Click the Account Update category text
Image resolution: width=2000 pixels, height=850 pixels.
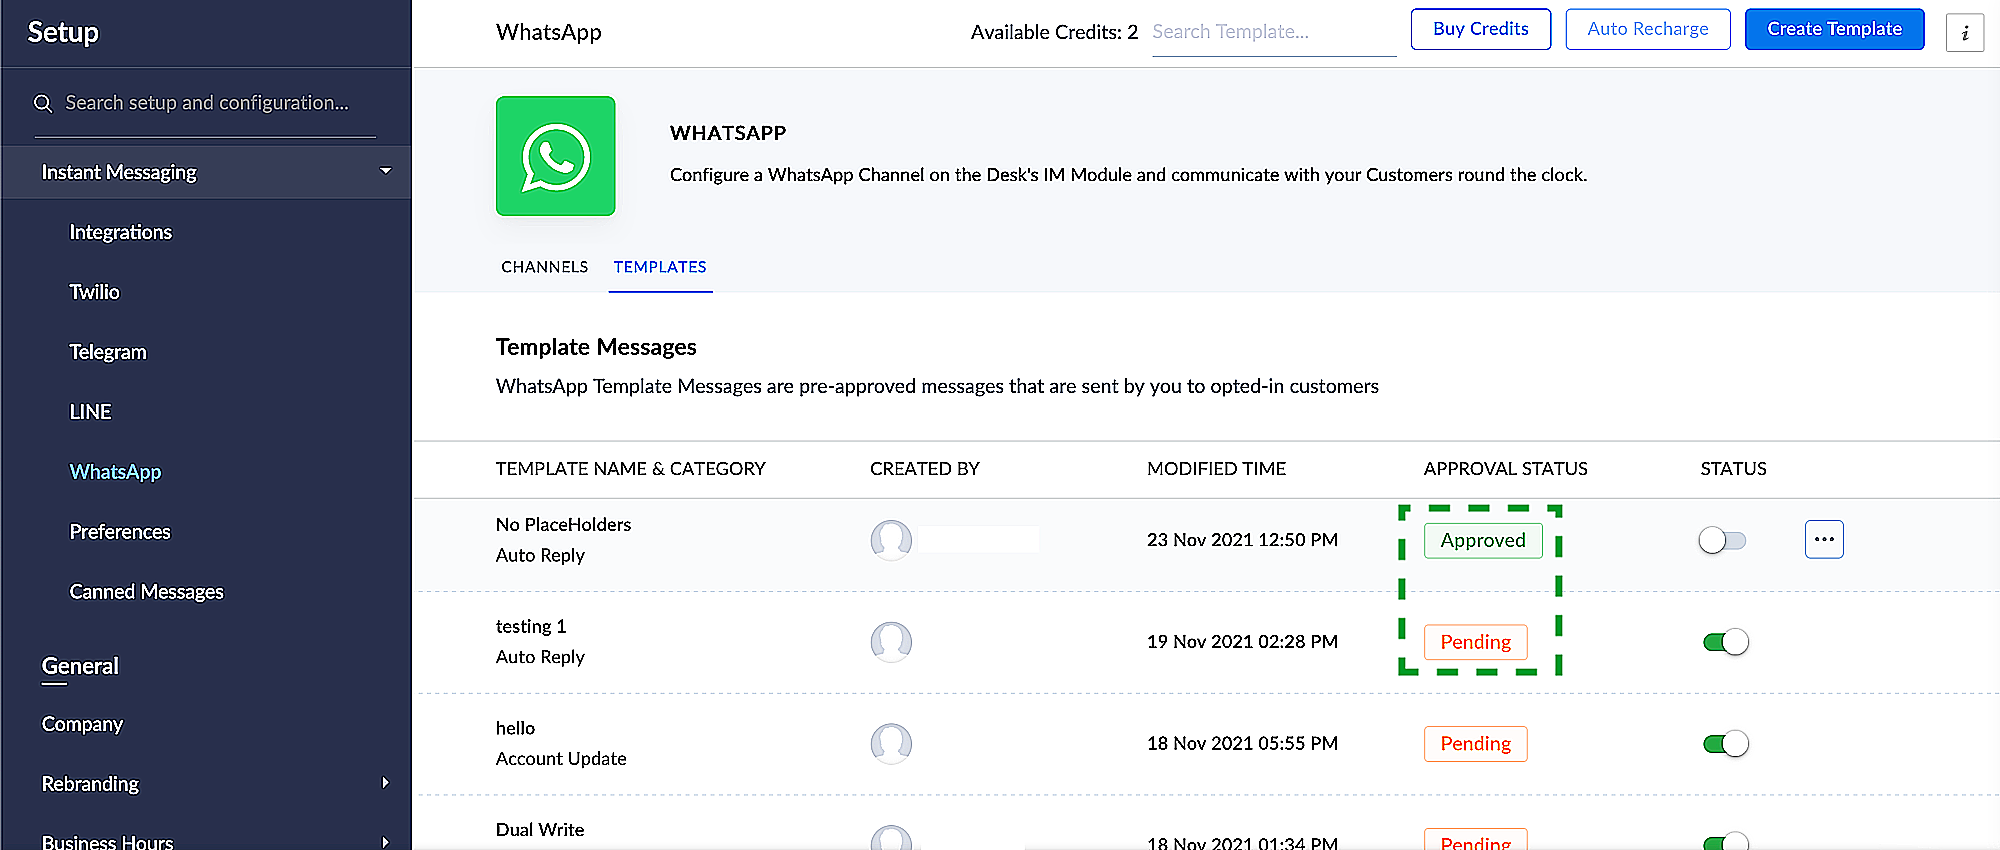click(561, 759)
